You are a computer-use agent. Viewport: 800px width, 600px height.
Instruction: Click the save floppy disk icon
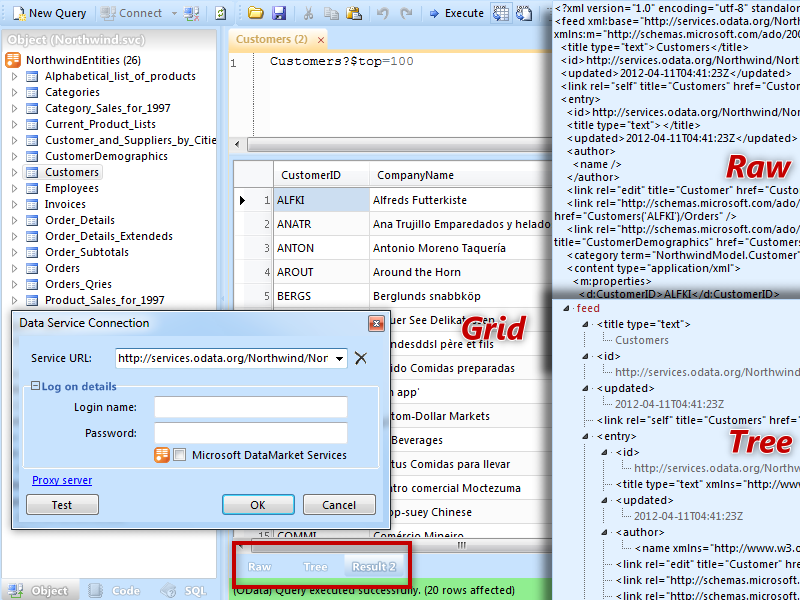click(x=279, y=13)
